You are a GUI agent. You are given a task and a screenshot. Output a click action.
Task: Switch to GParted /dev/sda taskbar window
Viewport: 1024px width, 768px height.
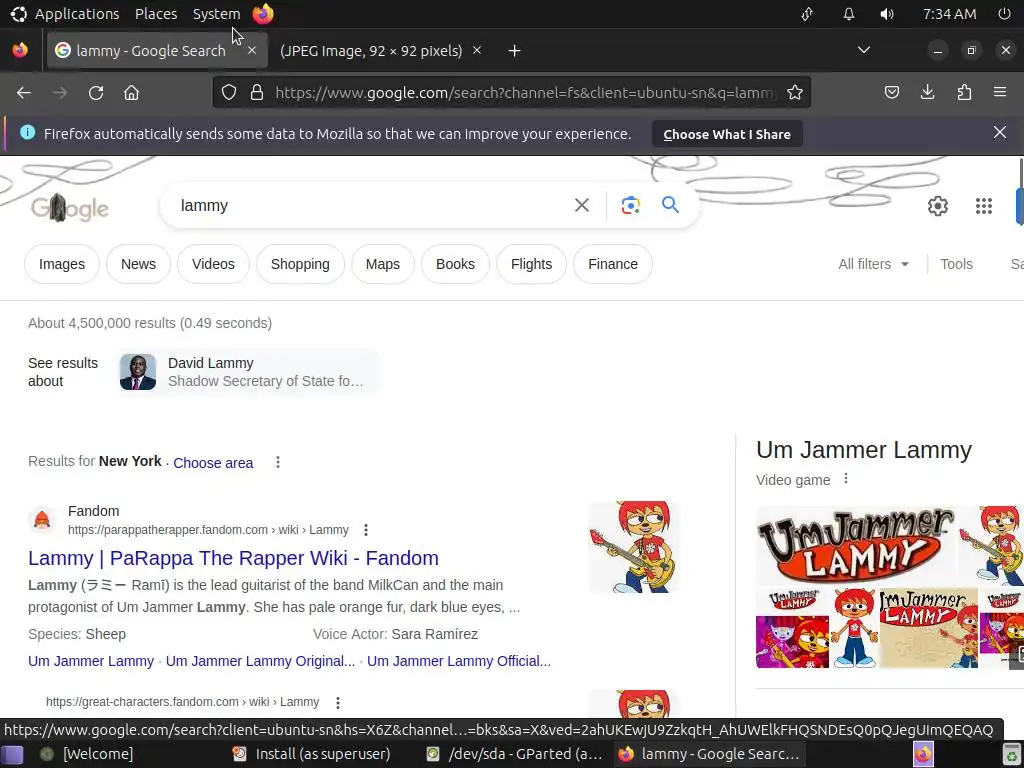coord(515,754)
